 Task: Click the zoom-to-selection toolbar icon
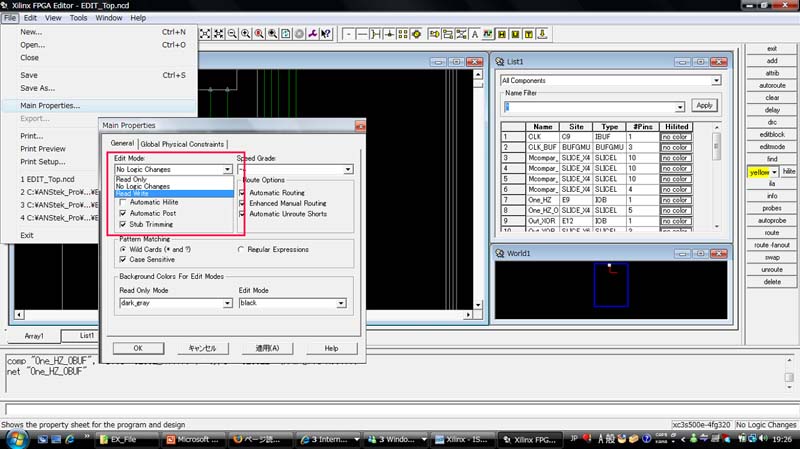[218, 34]
